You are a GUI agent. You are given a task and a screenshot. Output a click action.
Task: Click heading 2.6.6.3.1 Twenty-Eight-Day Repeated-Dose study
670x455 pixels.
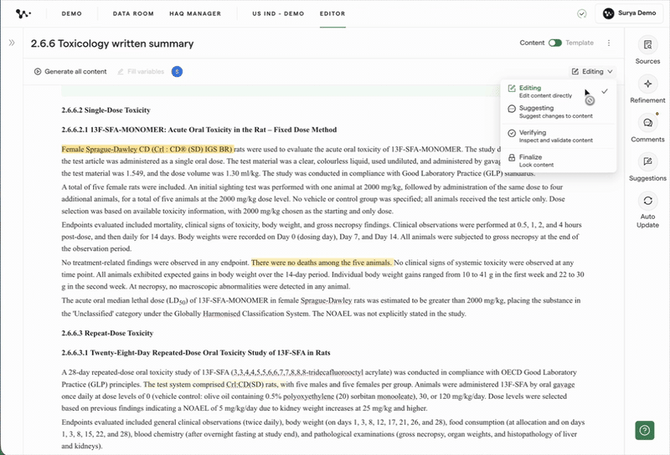coord(196,352)
